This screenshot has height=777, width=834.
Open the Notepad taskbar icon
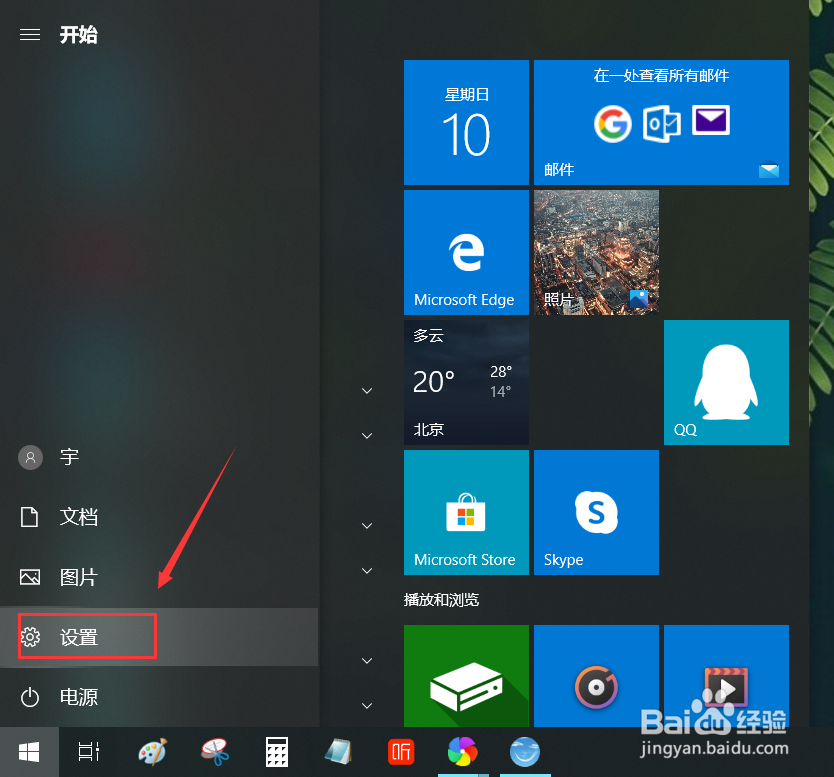[338, 752]
